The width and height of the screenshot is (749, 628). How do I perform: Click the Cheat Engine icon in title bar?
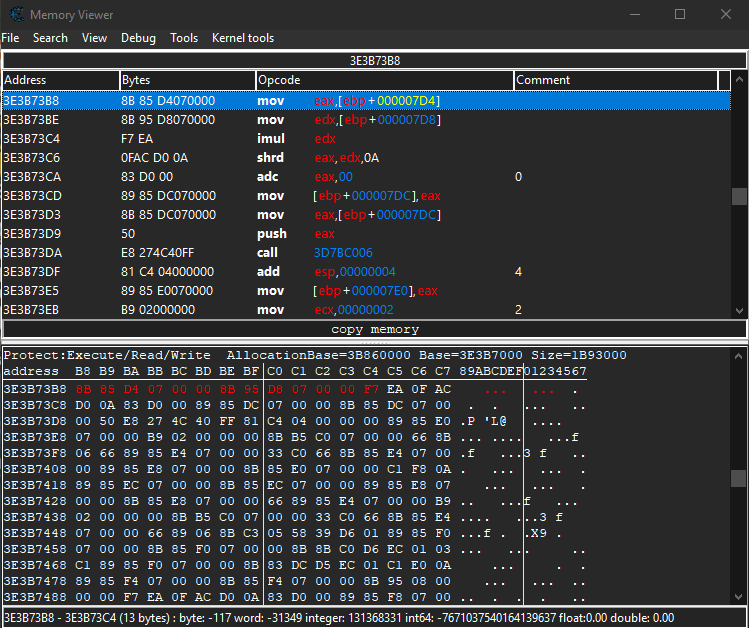pyautogui.click(x=17, y=14)
